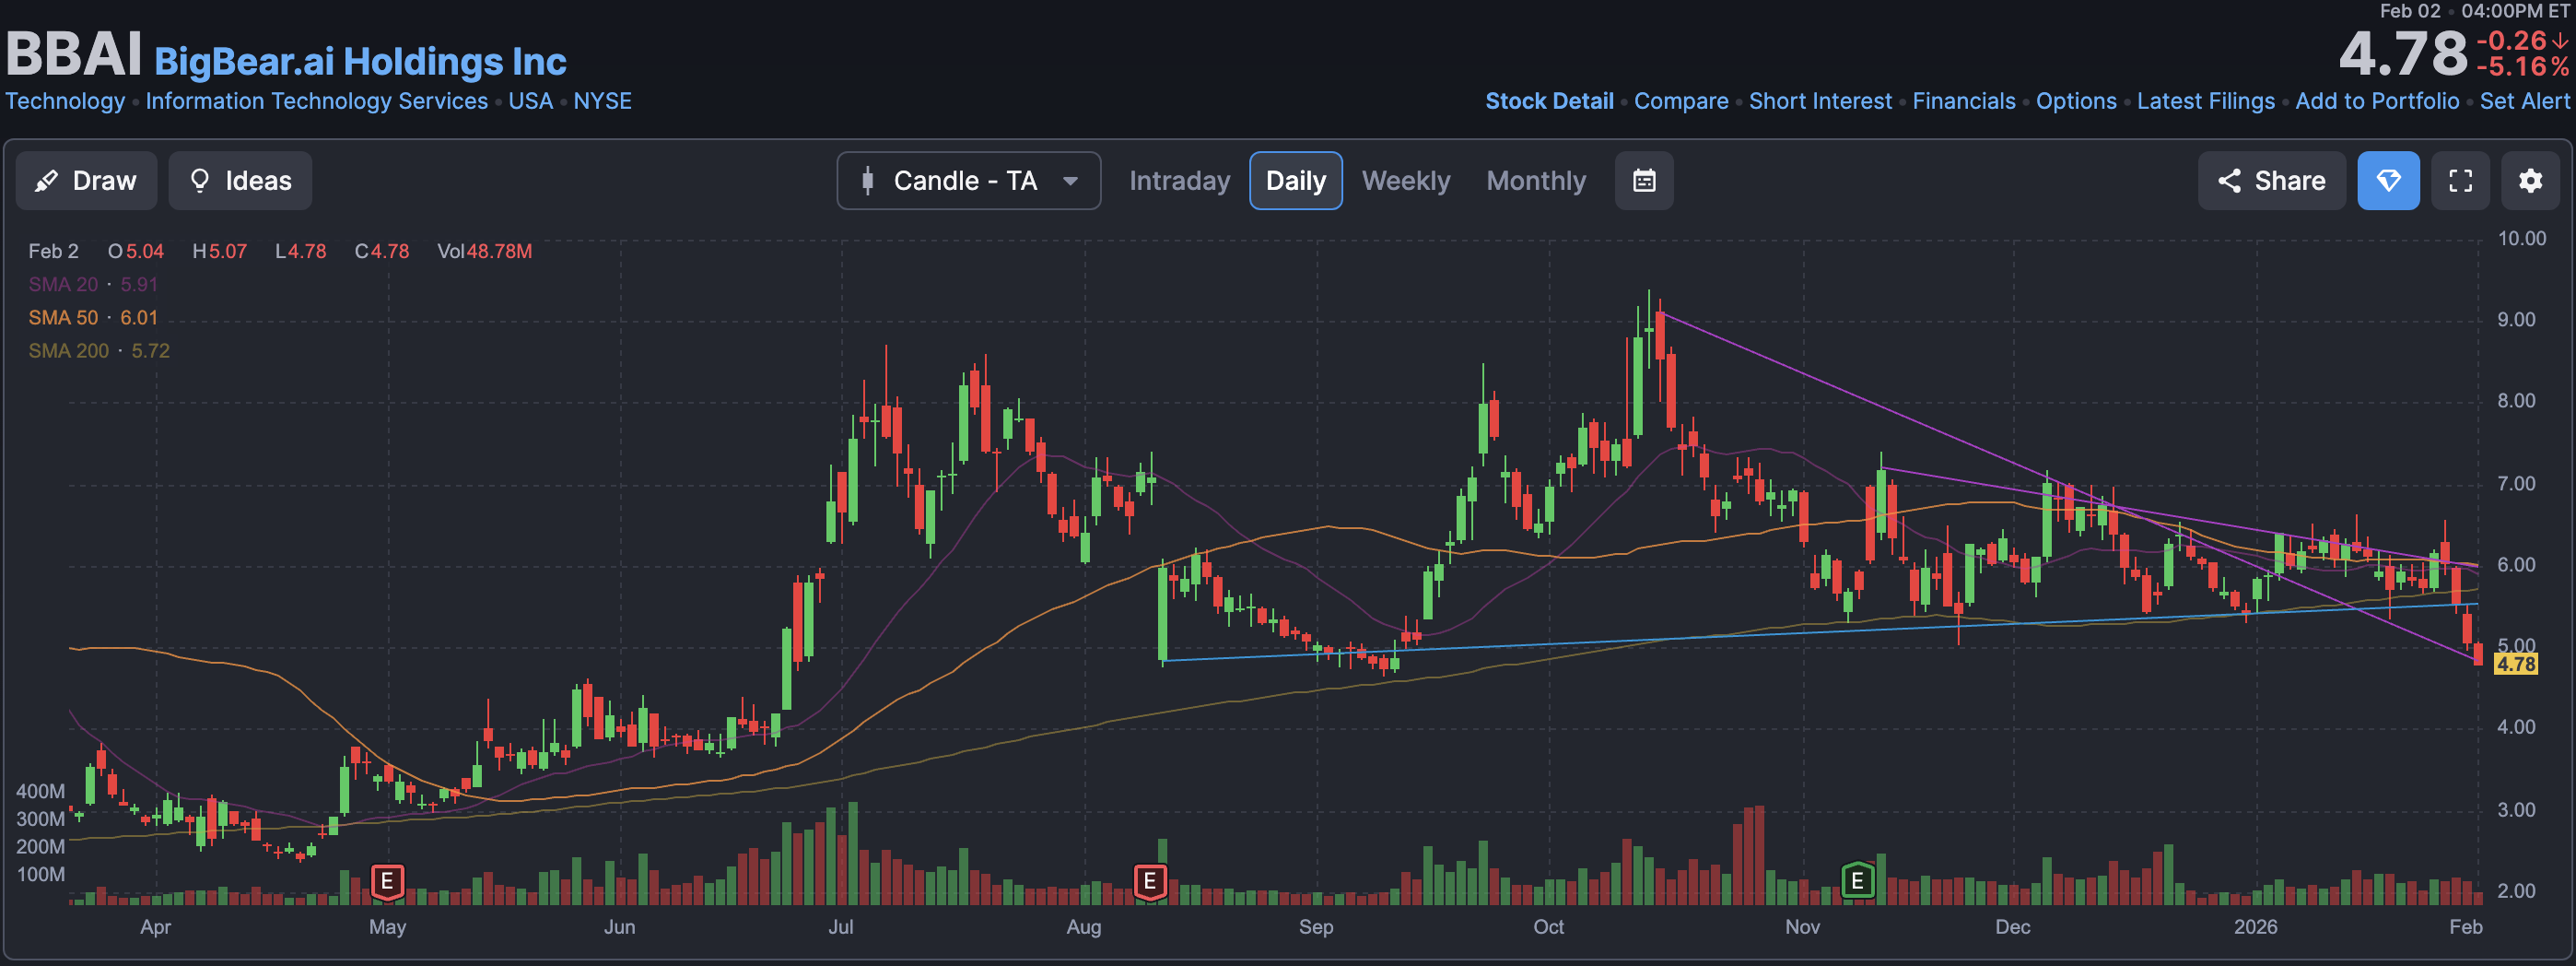Click the O 5.04 open value
The image size is (2576, 966).
pos(136,252)
